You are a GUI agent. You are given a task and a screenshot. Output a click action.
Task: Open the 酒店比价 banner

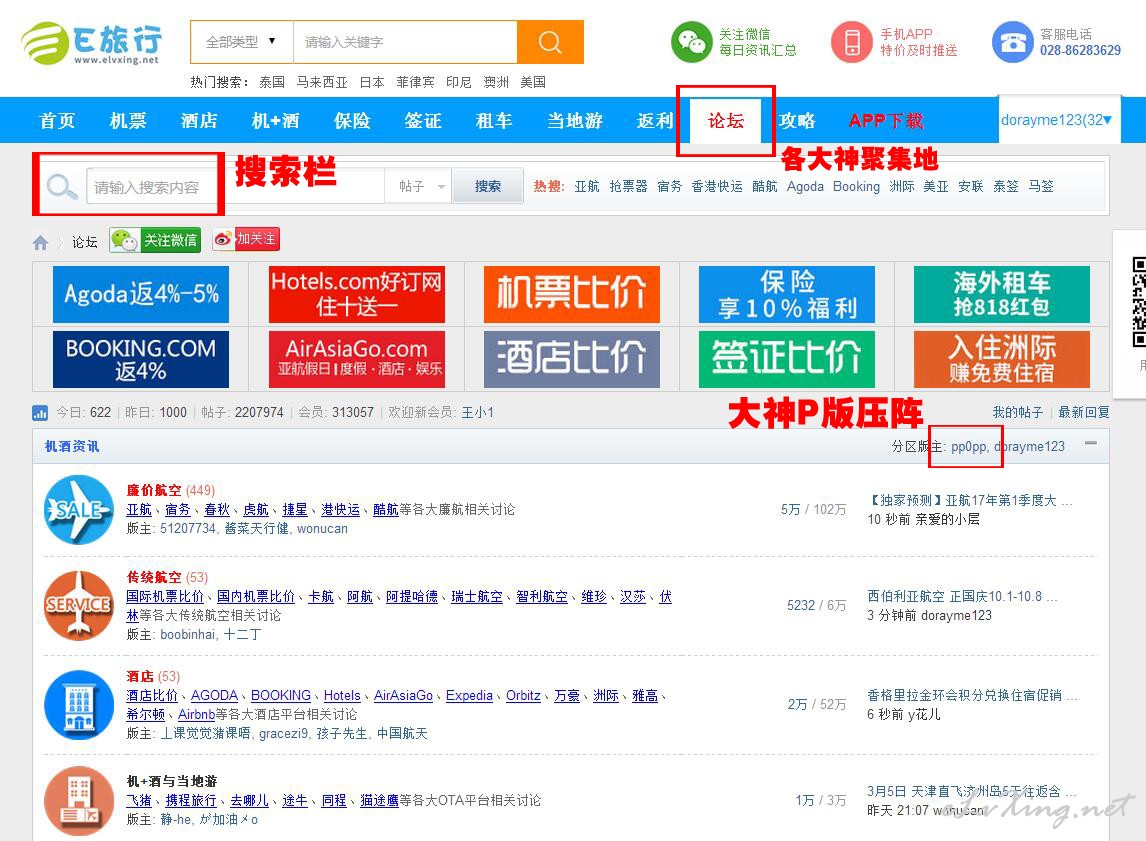click(x=572, y=359)
